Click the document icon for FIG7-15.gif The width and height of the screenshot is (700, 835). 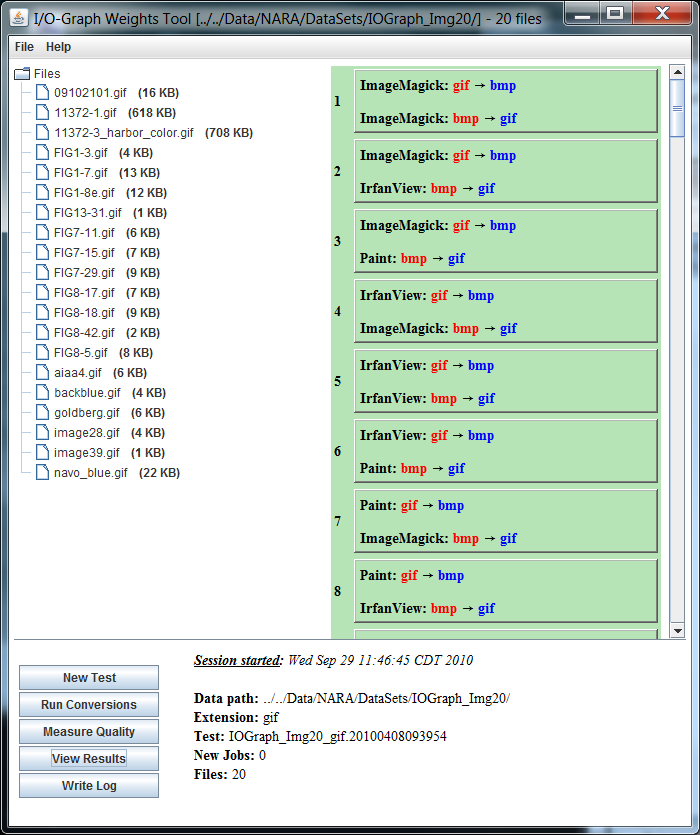43,252
